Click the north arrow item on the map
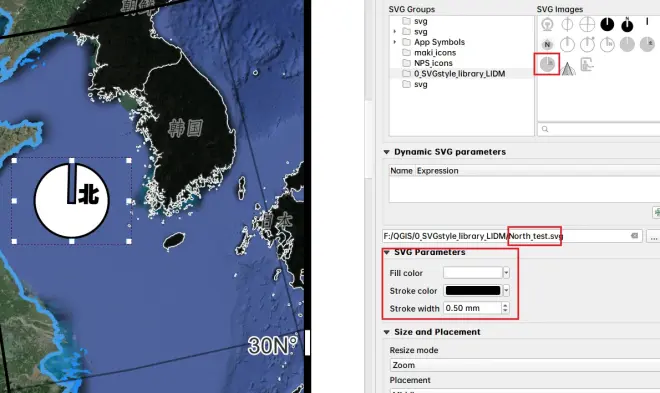The width and height of the screenshot is (660, 393). [x=72, y=201]
